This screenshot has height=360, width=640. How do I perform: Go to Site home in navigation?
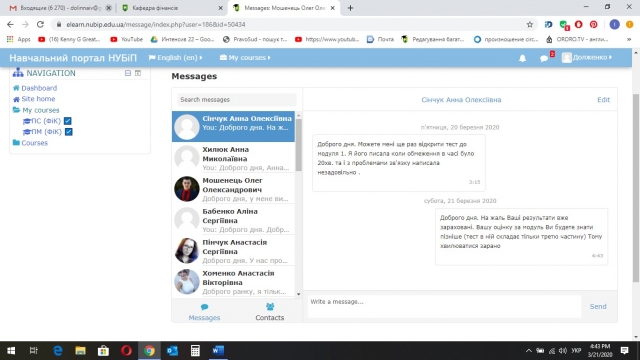pyautogui.click(x=38, y=99)
